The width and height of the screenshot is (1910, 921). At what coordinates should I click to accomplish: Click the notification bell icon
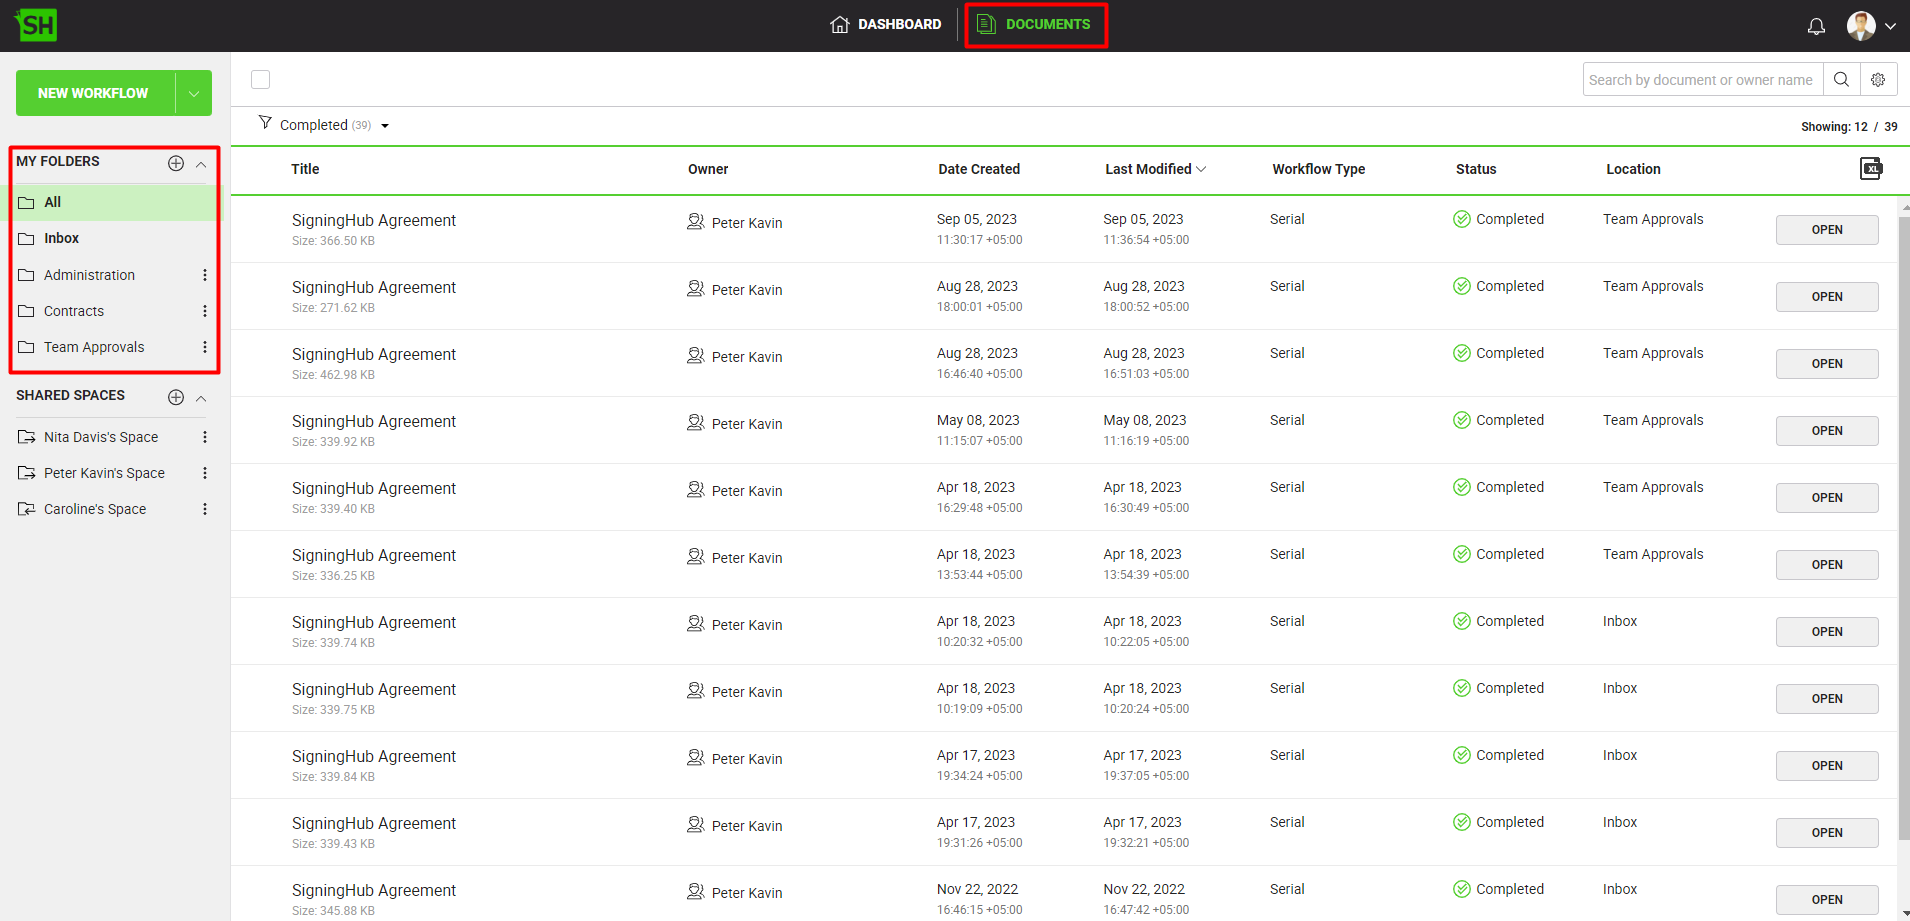tap(1816, 26)
